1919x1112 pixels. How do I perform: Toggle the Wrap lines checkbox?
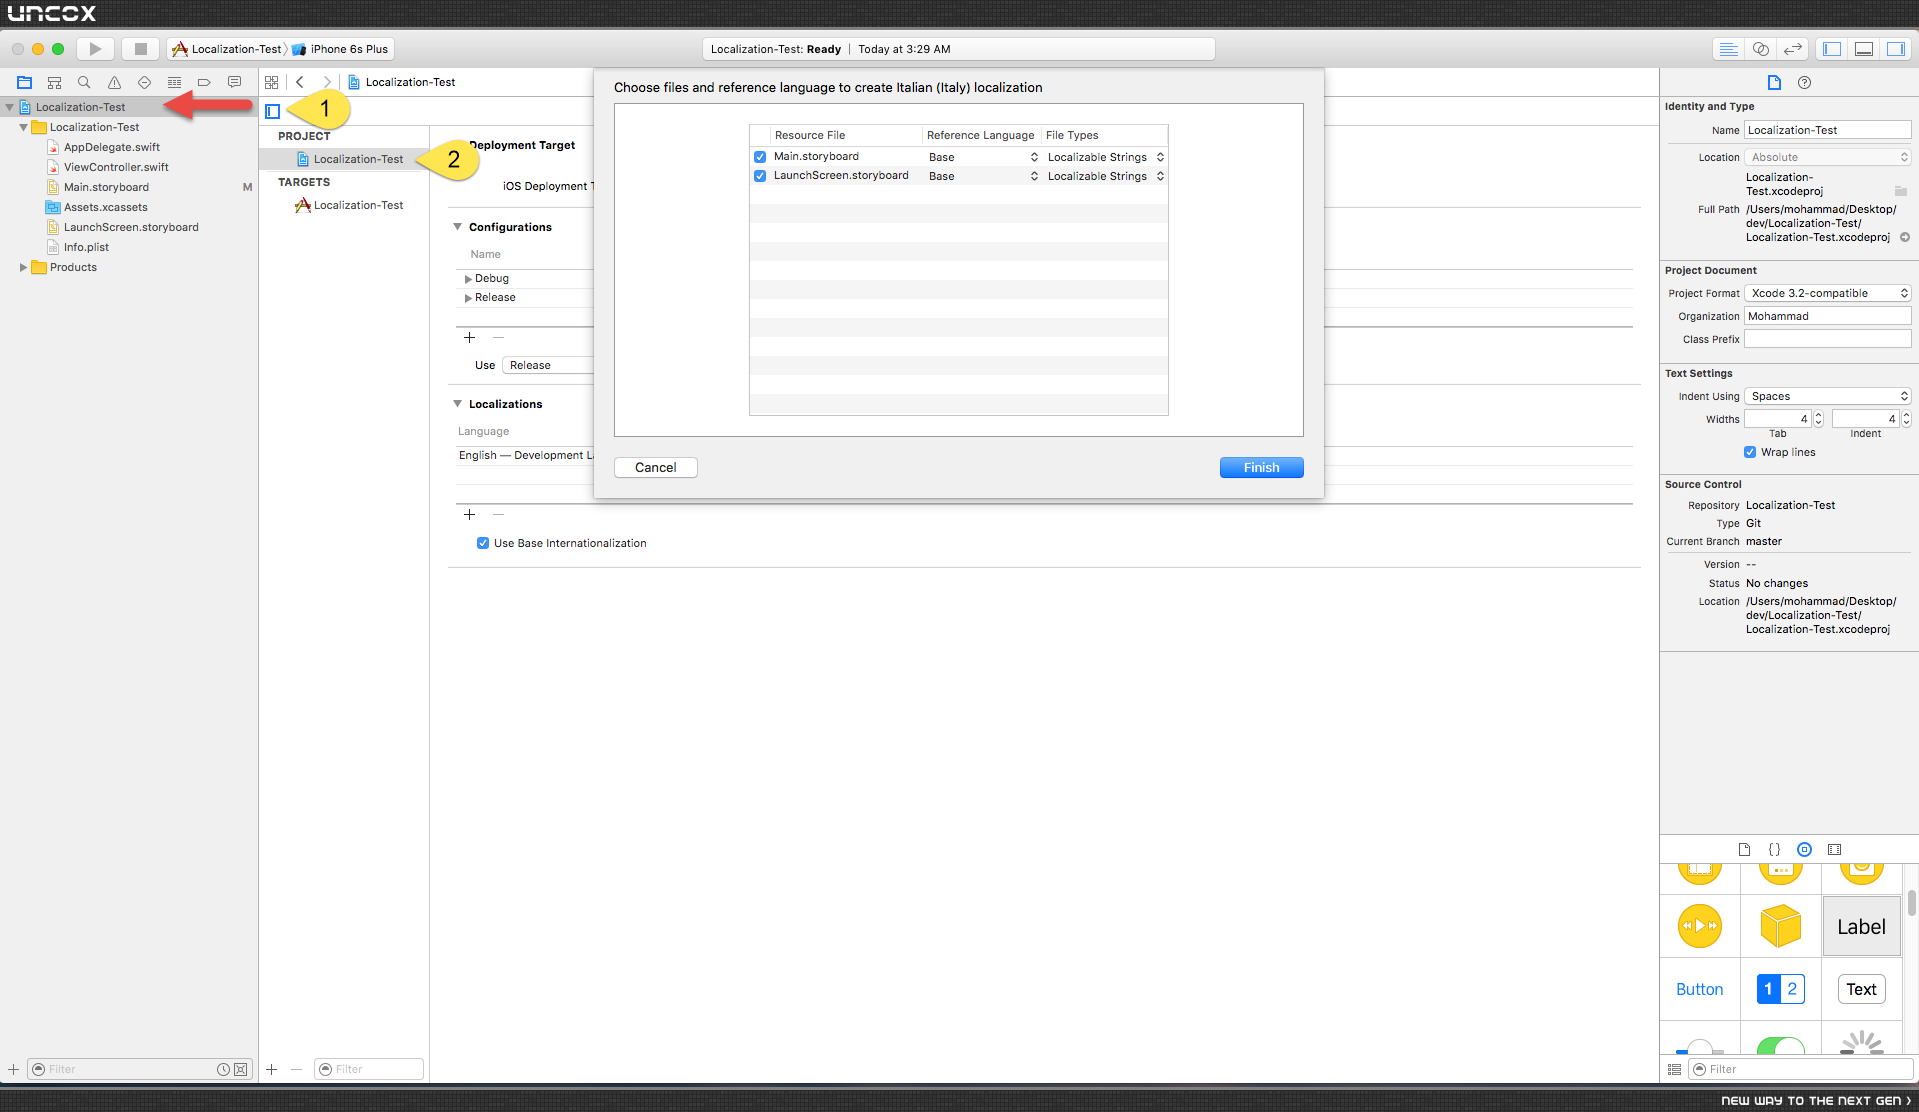click(x=1750, y=452)
